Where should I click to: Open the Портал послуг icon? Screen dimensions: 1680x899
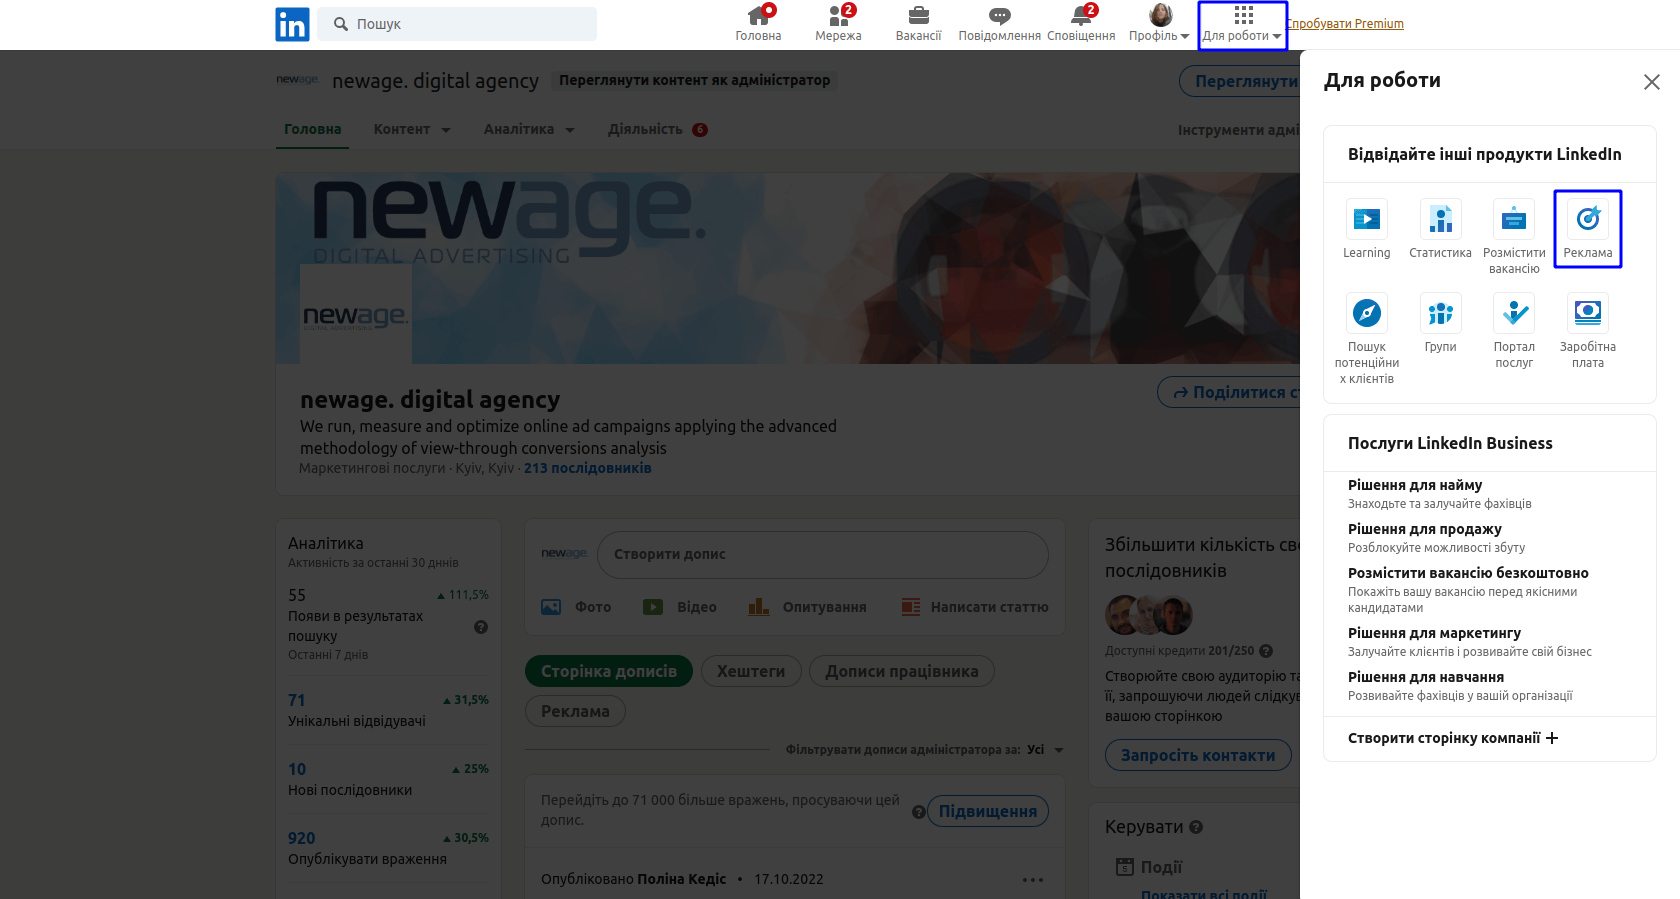(x=1514, y=314)
